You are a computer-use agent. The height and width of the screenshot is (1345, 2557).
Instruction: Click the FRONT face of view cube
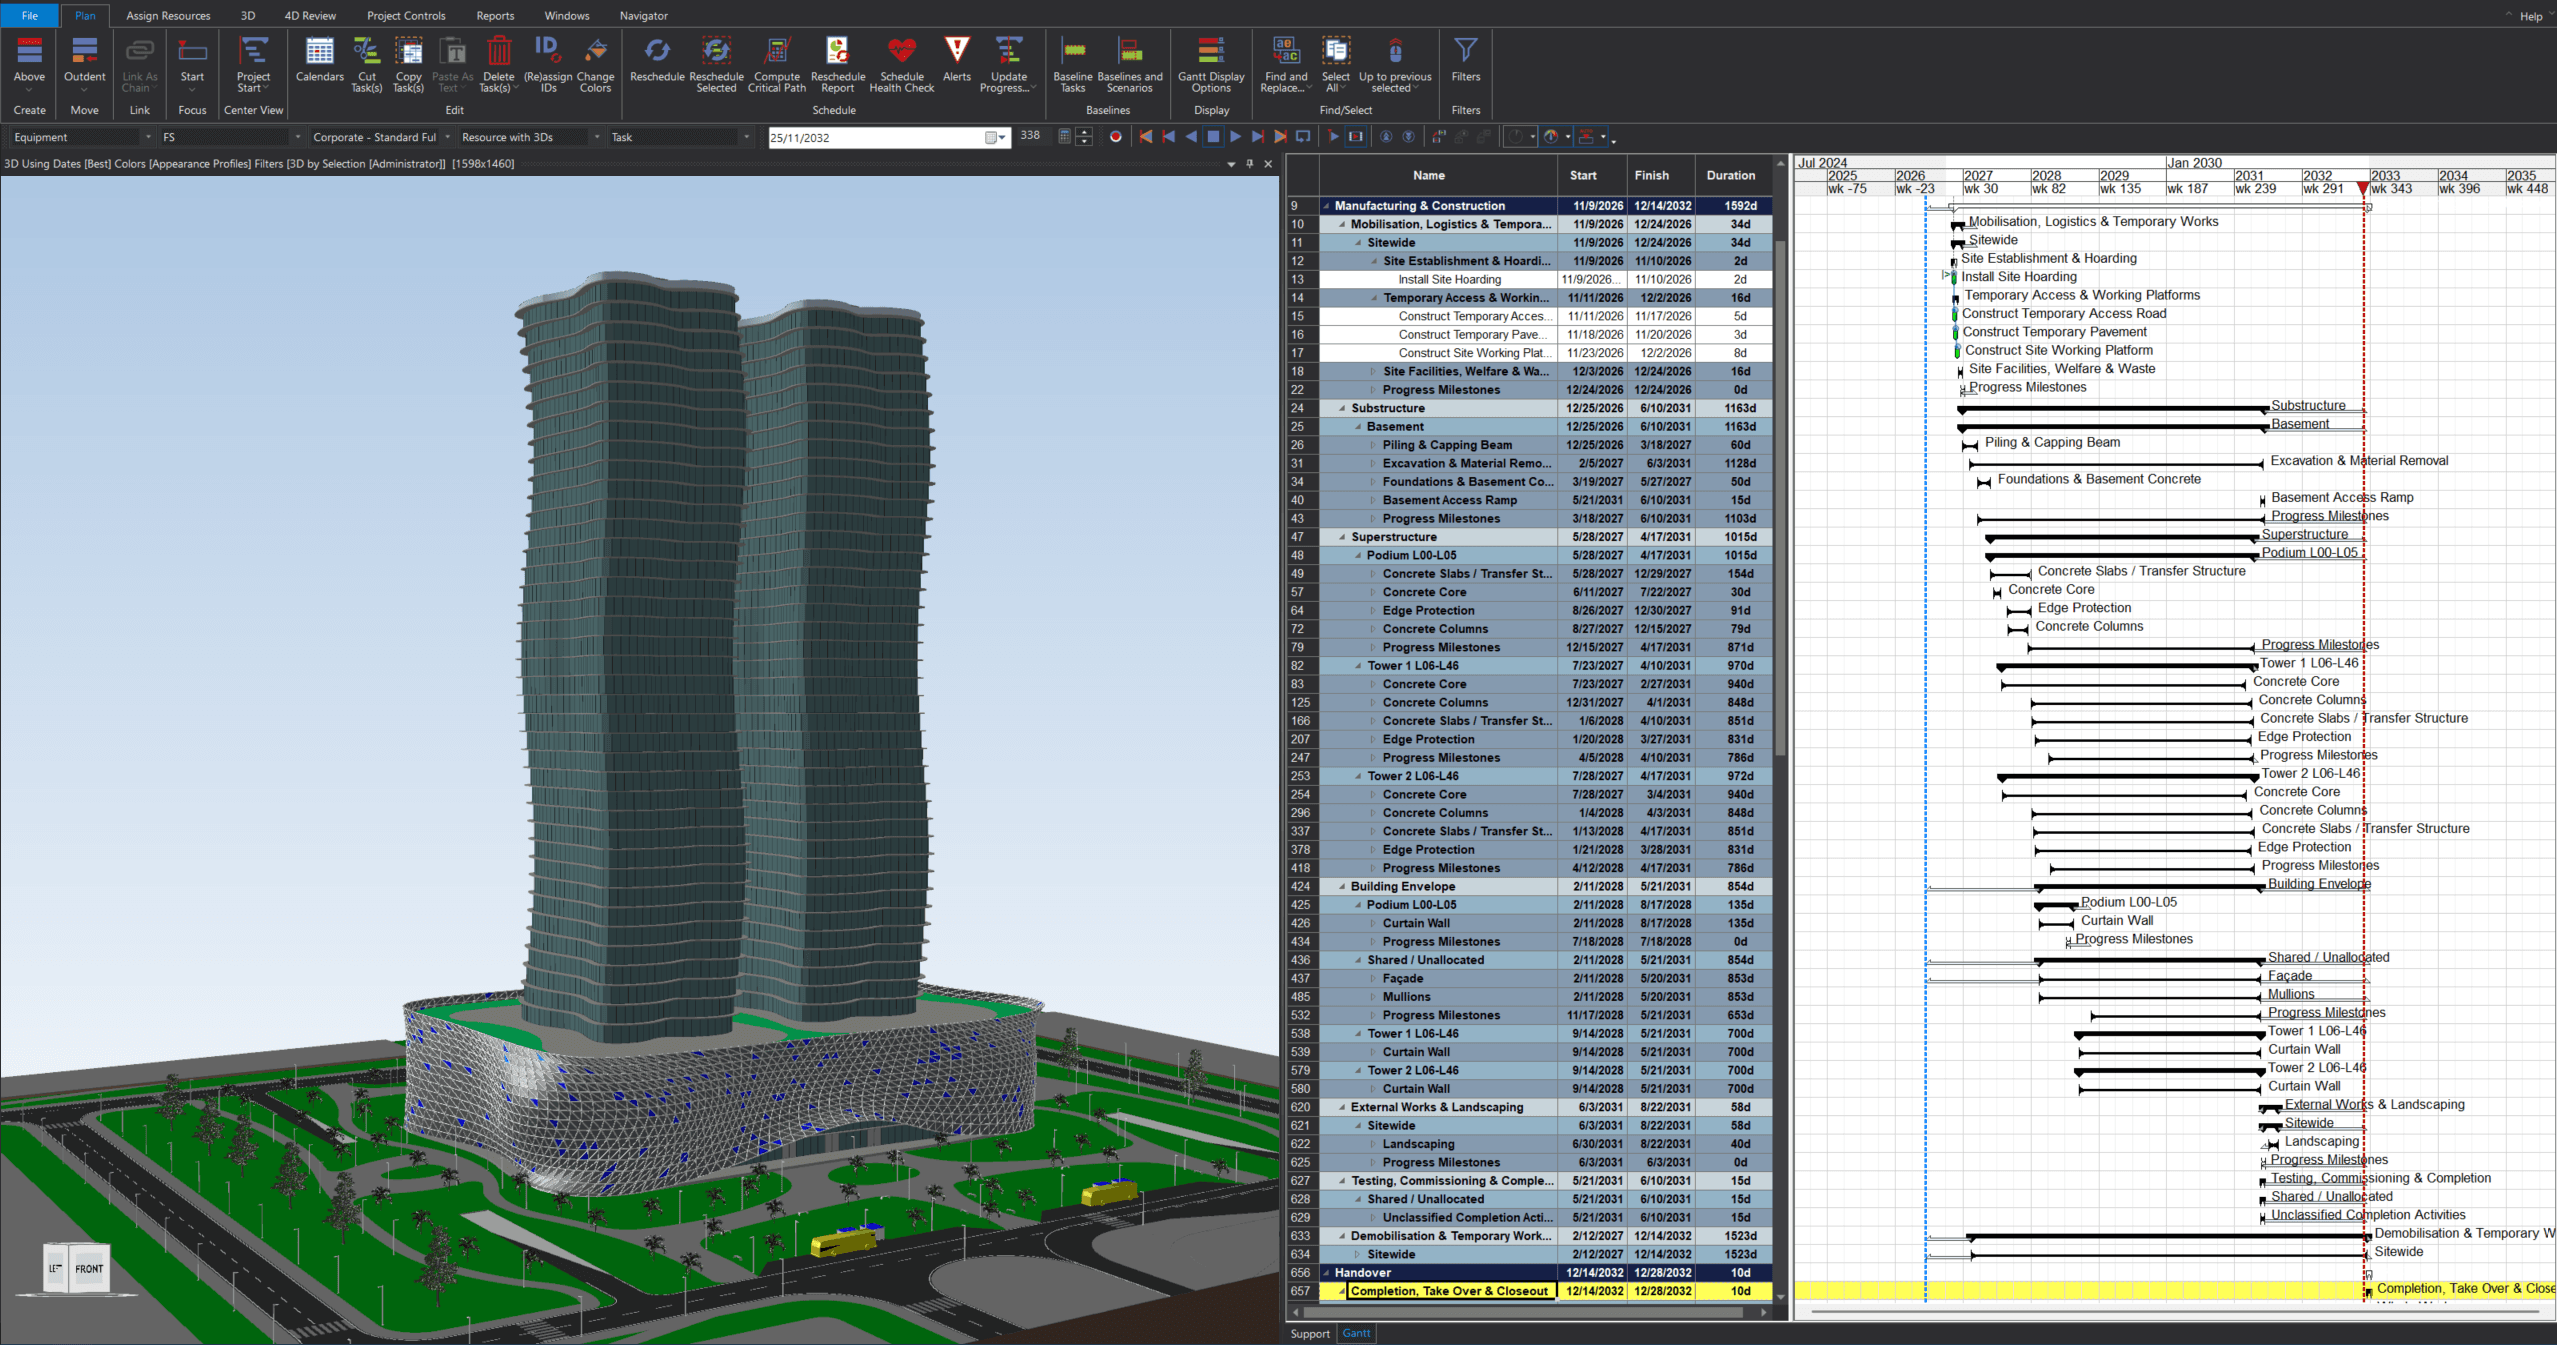tap(89, 1269)
